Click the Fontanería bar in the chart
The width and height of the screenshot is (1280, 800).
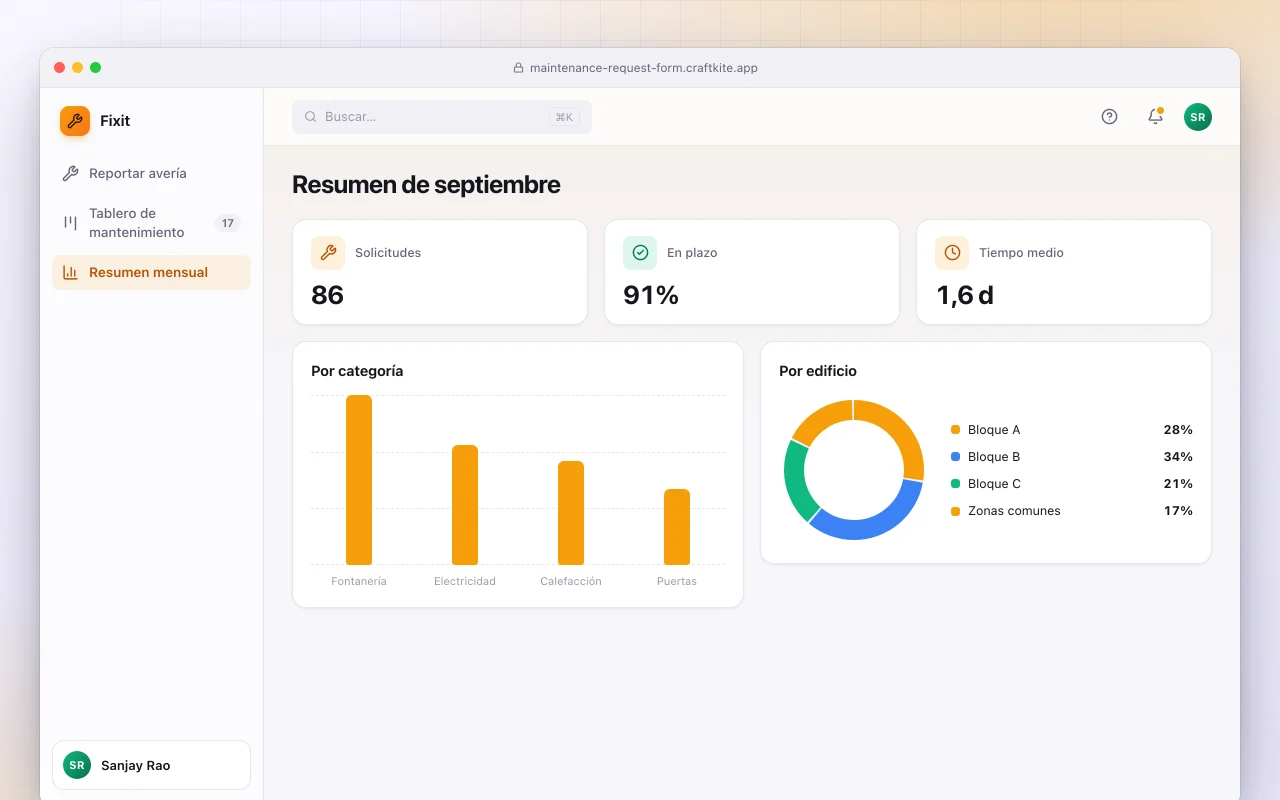pos(359,480)
